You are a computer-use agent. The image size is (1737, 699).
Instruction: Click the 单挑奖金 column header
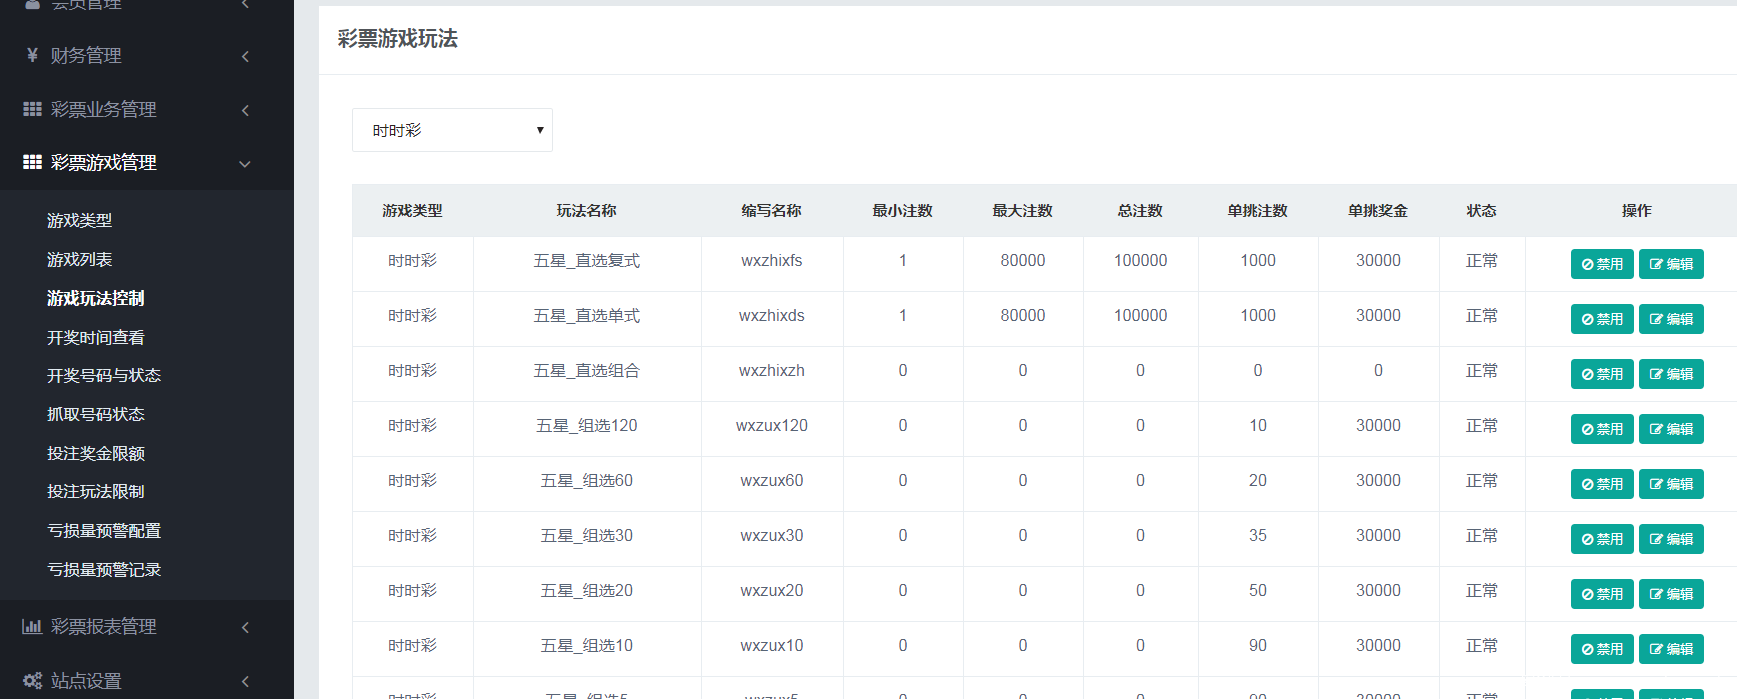(x=1377, y=211)
